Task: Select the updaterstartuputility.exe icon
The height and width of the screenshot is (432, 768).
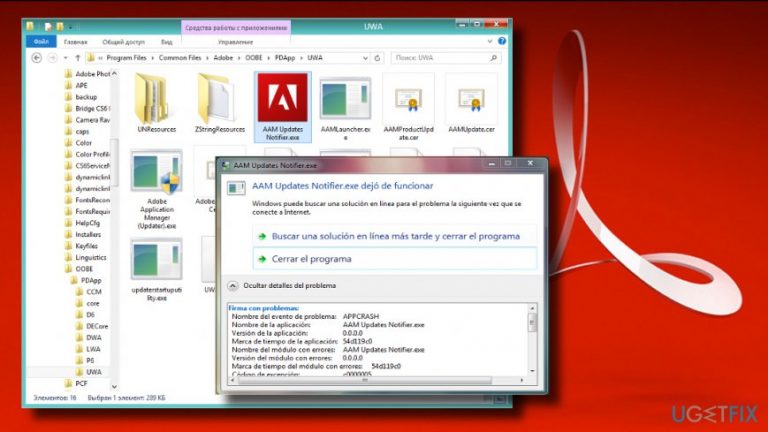Action: pos(156,260)
